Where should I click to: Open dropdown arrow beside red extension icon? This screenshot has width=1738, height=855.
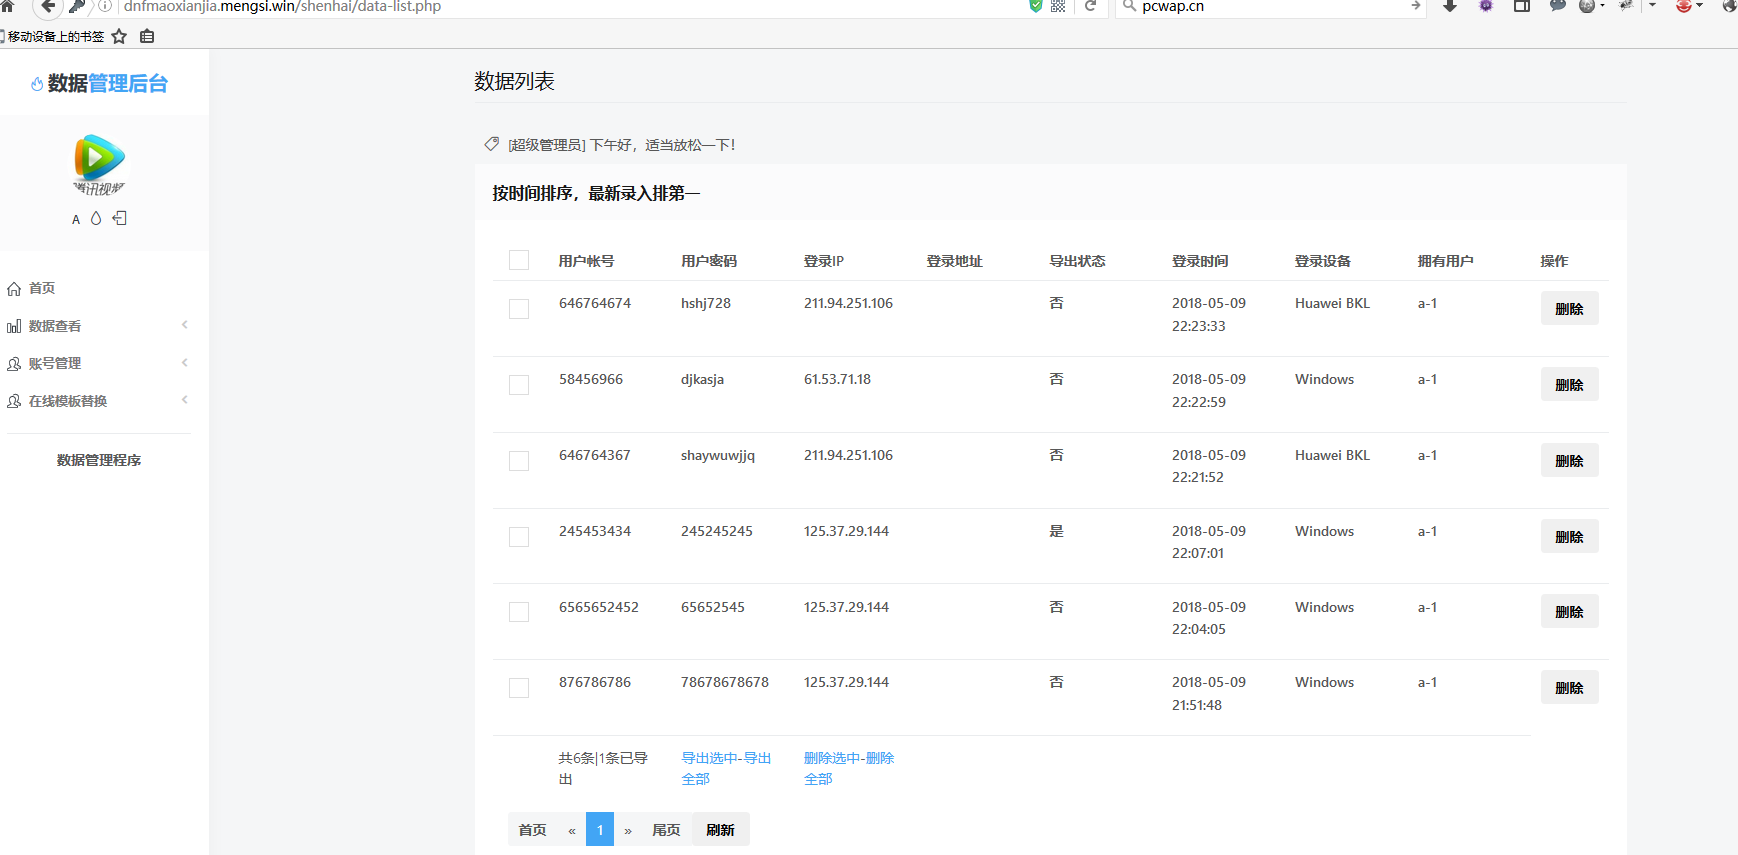coord(1699,6)
